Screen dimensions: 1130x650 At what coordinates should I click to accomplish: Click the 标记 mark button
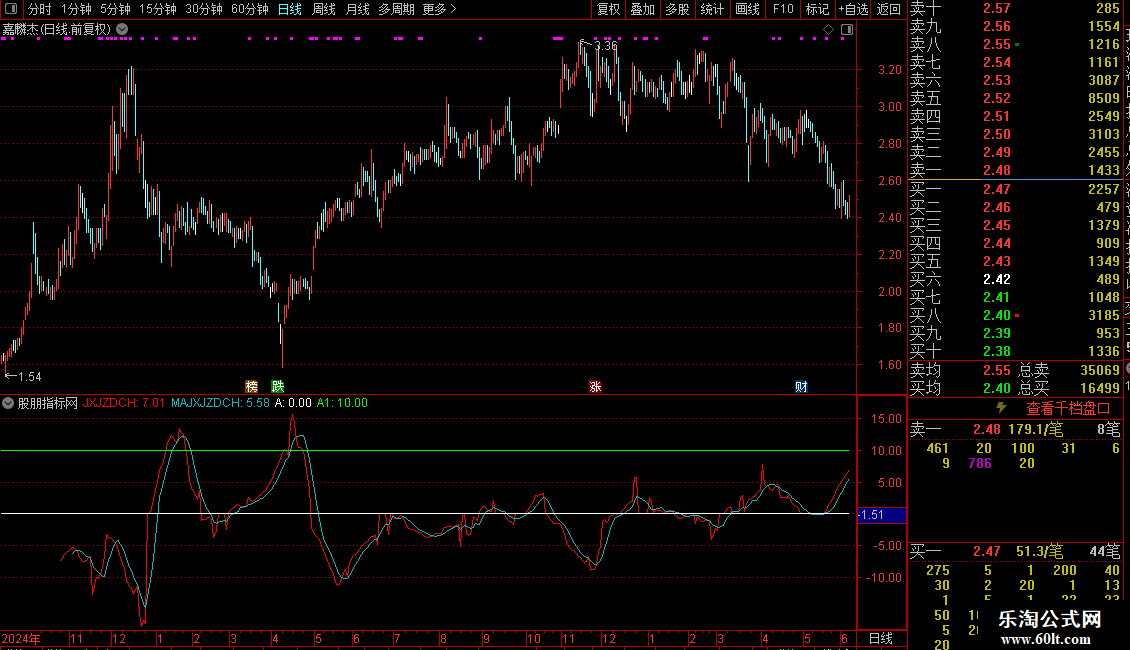pos(817,9)
